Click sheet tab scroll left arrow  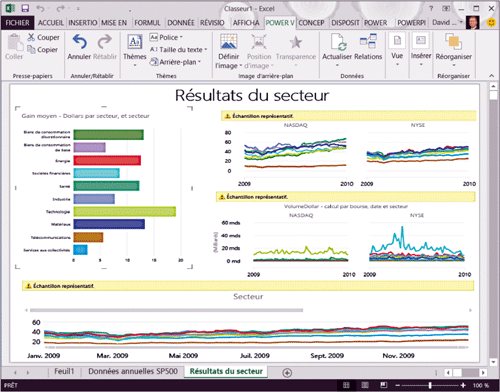click(15, 372)
